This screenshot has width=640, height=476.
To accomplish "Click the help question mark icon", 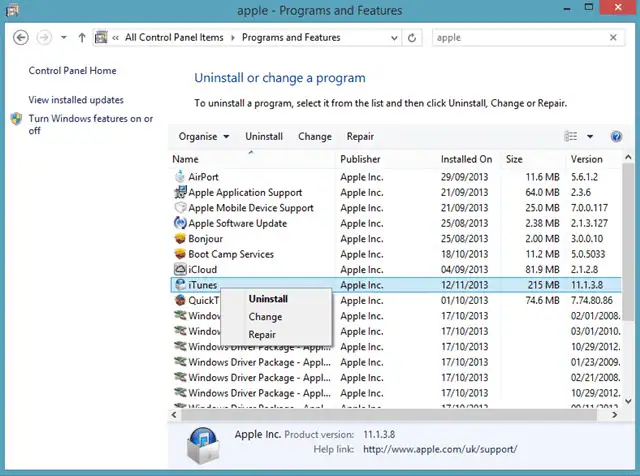I will [616, 136].
